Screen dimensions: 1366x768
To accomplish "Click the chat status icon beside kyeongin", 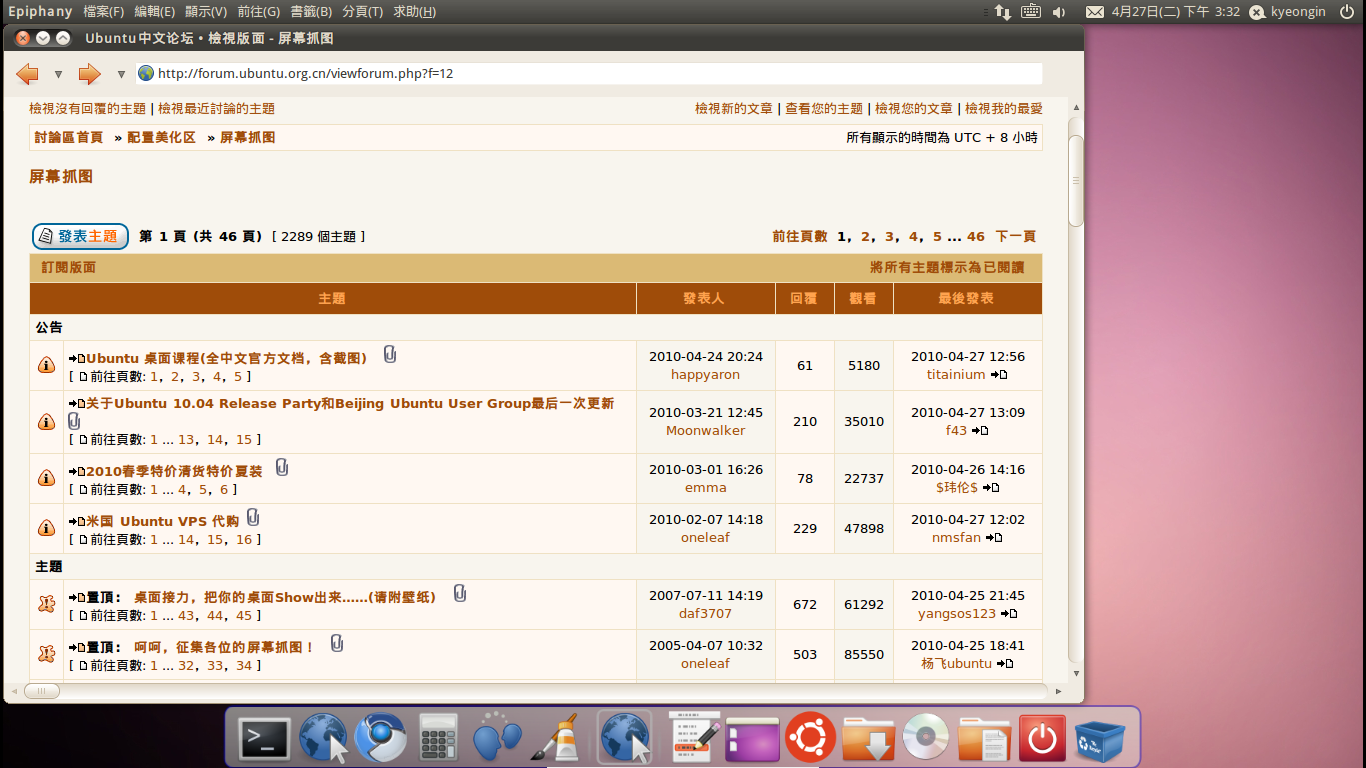I will (1257, 12).
